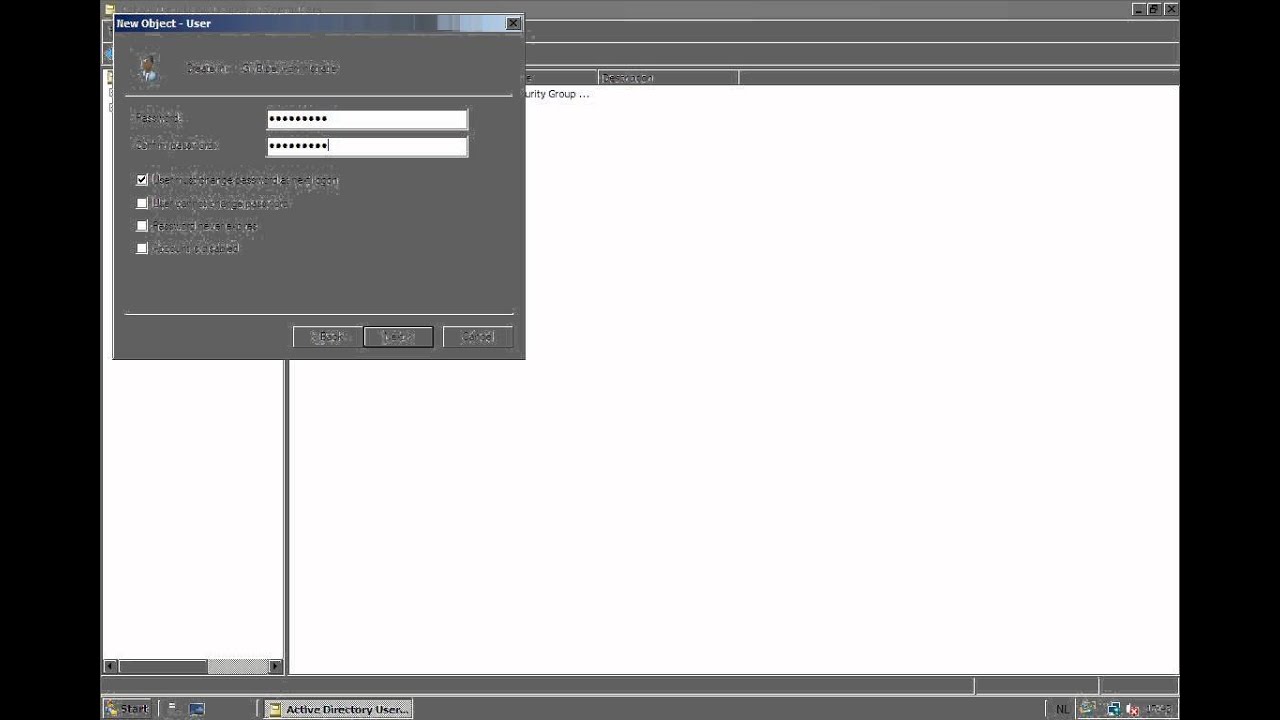Cancel the New Object - User dialog

pos(477,337)
